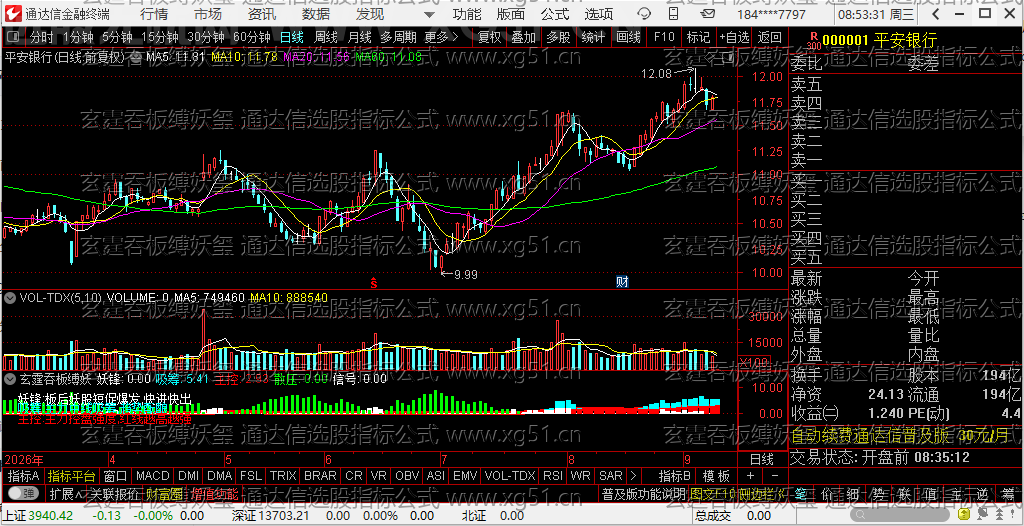The width and height of the screenshot is (1024, 526).
Task: Open the 公式 menu
Action: click(554, 14)
